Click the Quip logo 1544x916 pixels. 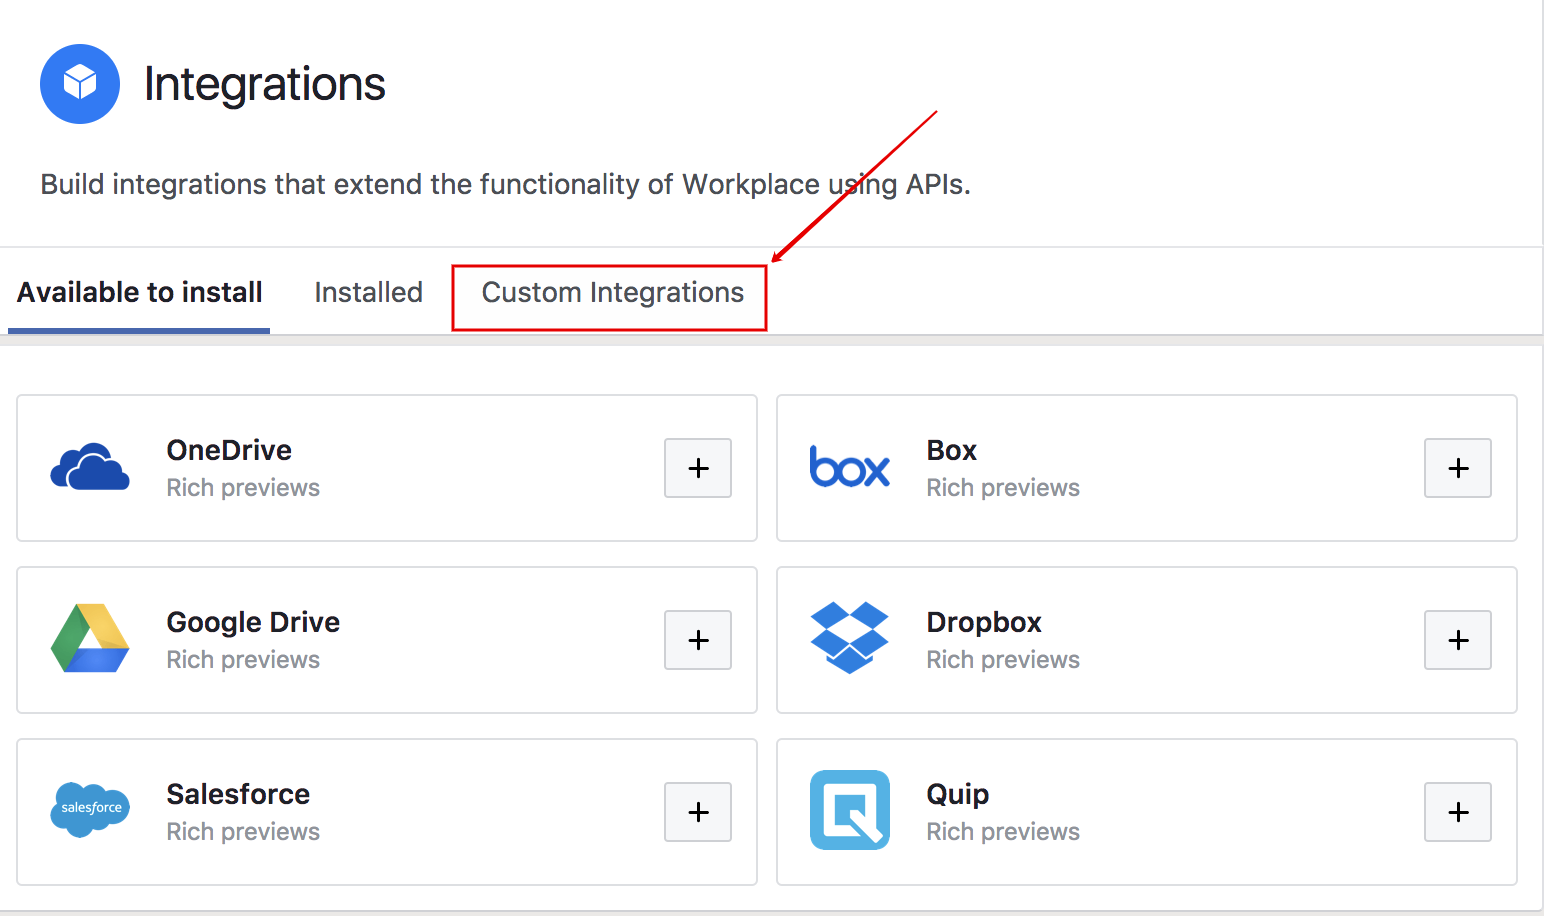(x=850, y=810)
